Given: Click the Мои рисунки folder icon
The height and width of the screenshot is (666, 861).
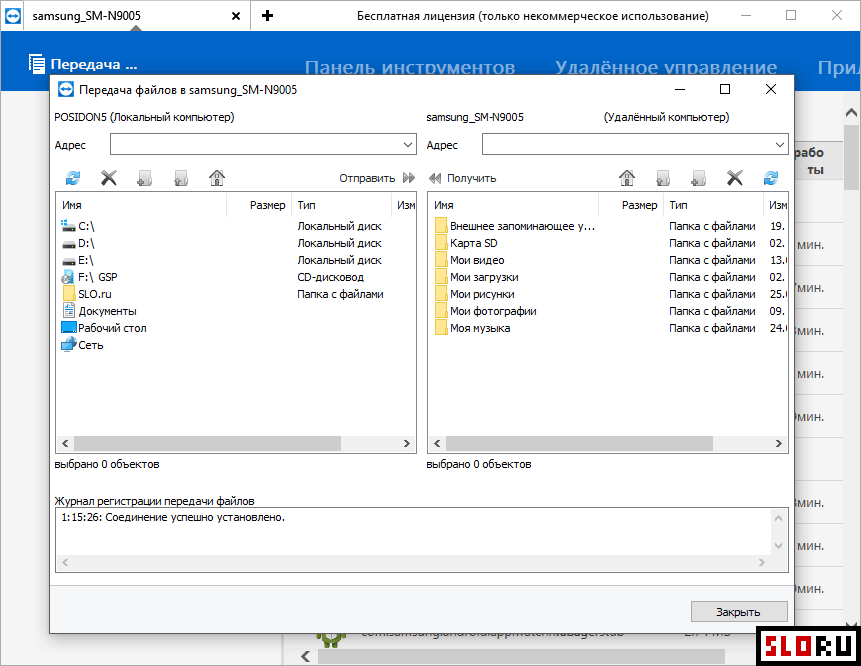Looking at the screenshot, I should [x=441, y=294].
